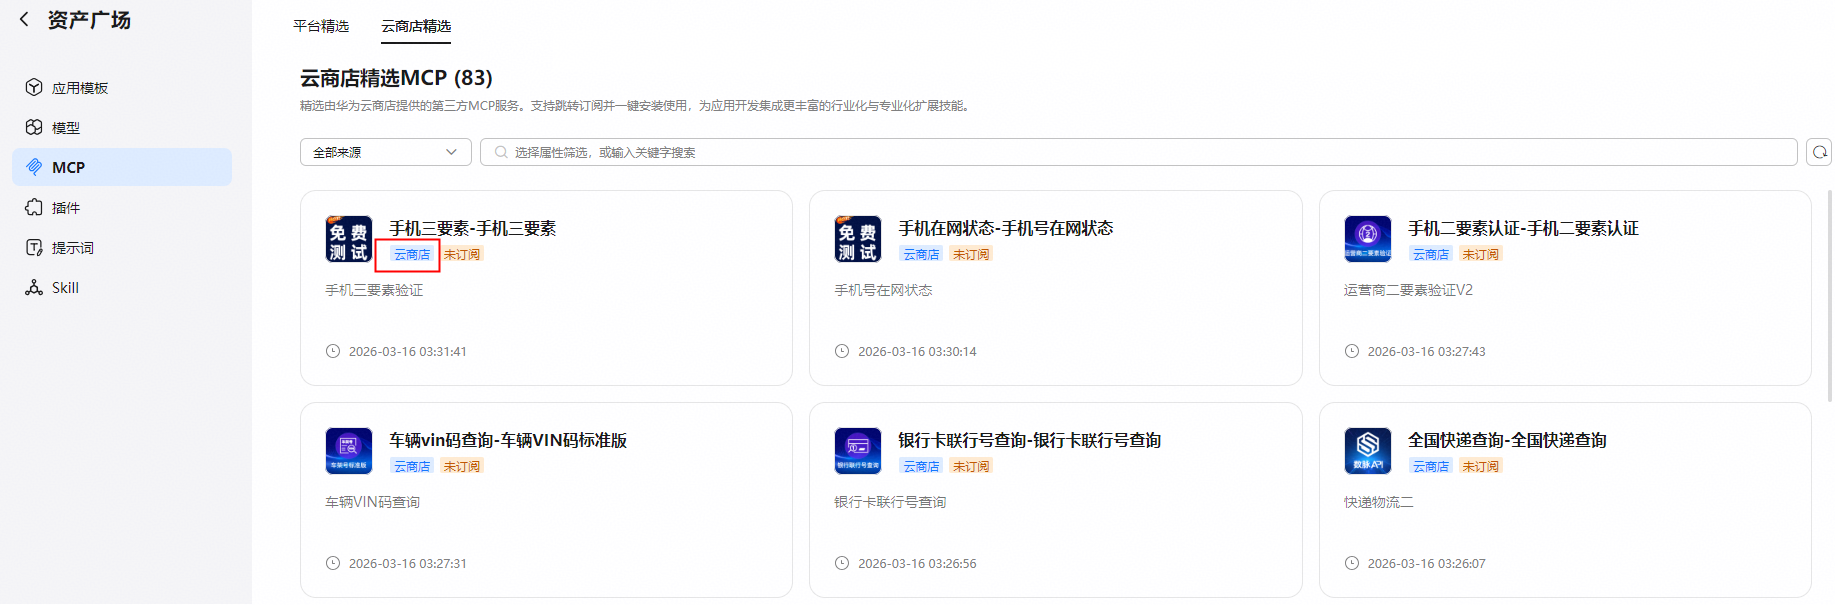Open the 手机在网状态-手机号在网状态 card title
The image size is (1835, 605).
coord(1006,229)
